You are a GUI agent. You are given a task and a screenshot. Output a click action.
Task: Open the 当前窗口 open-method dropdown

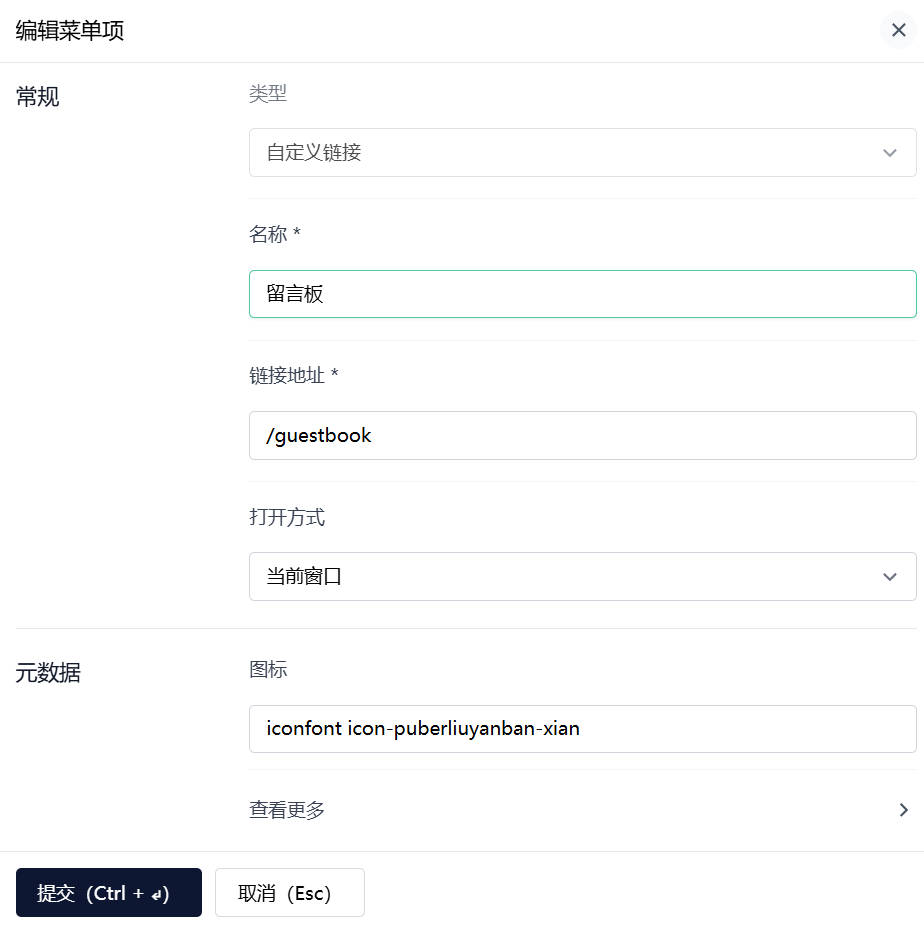pyautogui.click(x=582, y=576)
